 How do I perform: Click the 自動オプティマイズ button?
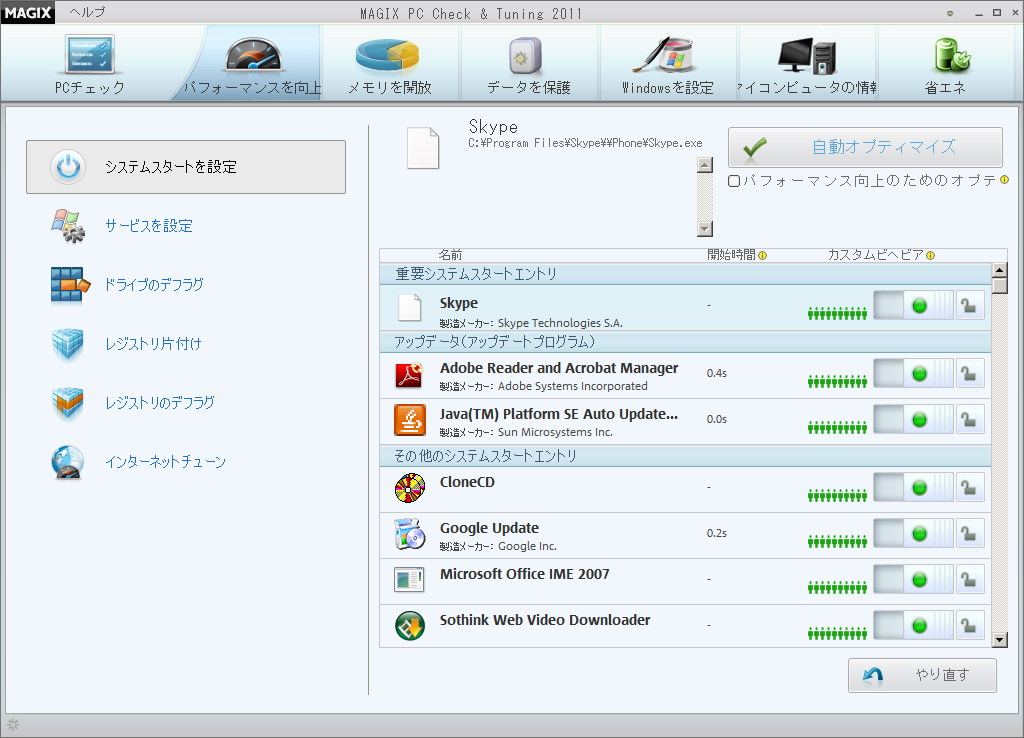pos(865,147)
